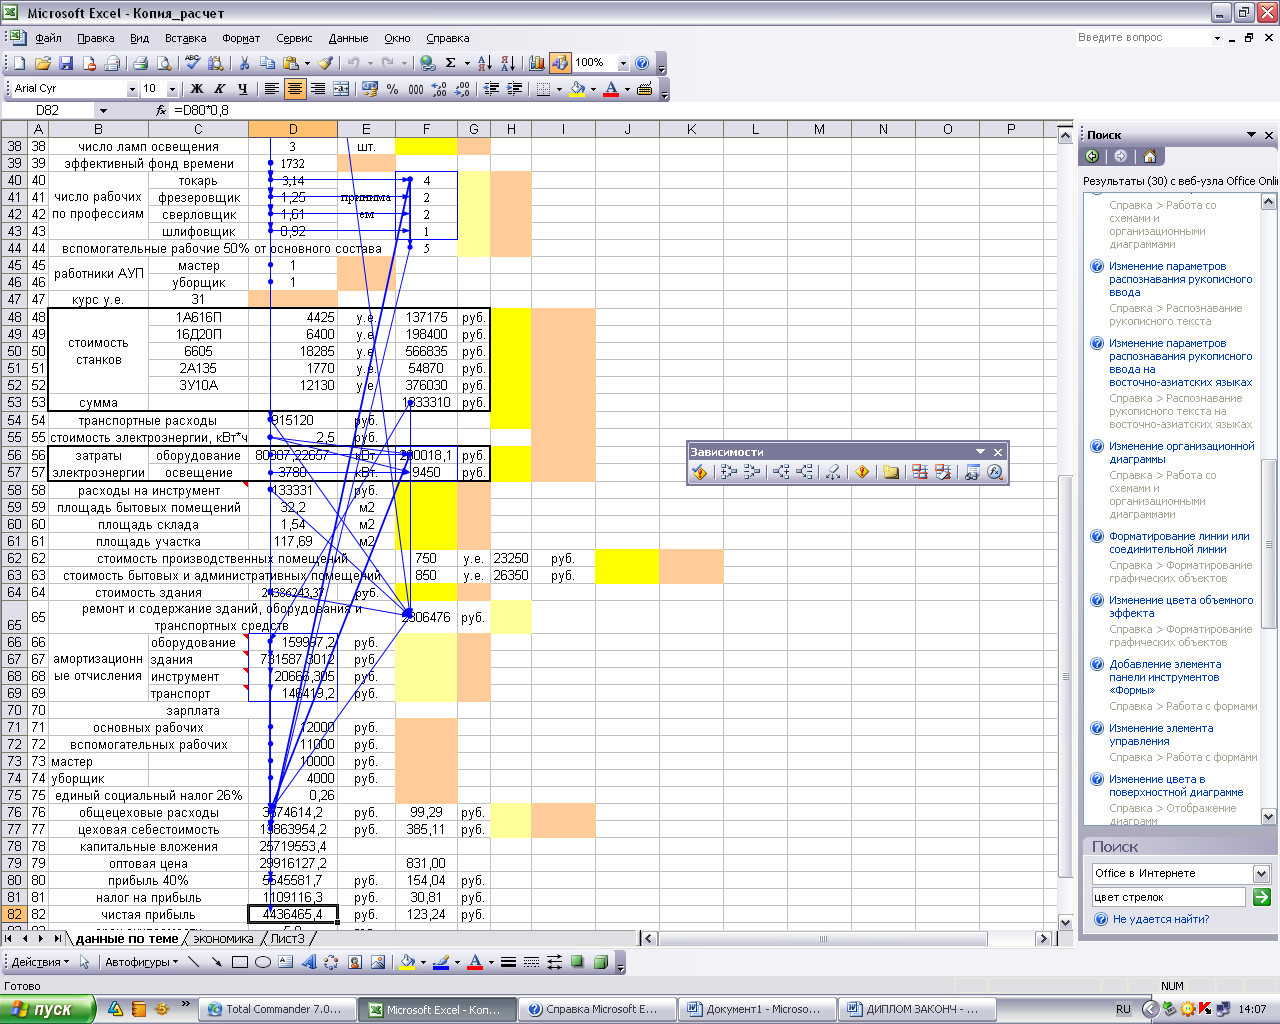
Task: Toggle the comma (000) number style
Action: click(x=416, y=89)
